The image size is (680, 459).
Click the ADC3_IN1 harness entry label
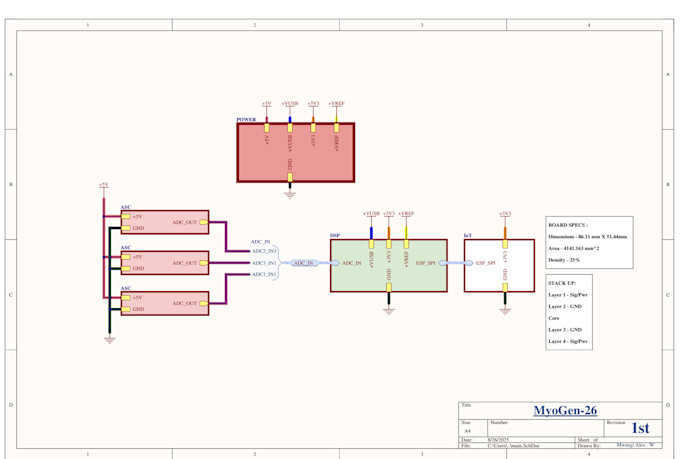264,263
